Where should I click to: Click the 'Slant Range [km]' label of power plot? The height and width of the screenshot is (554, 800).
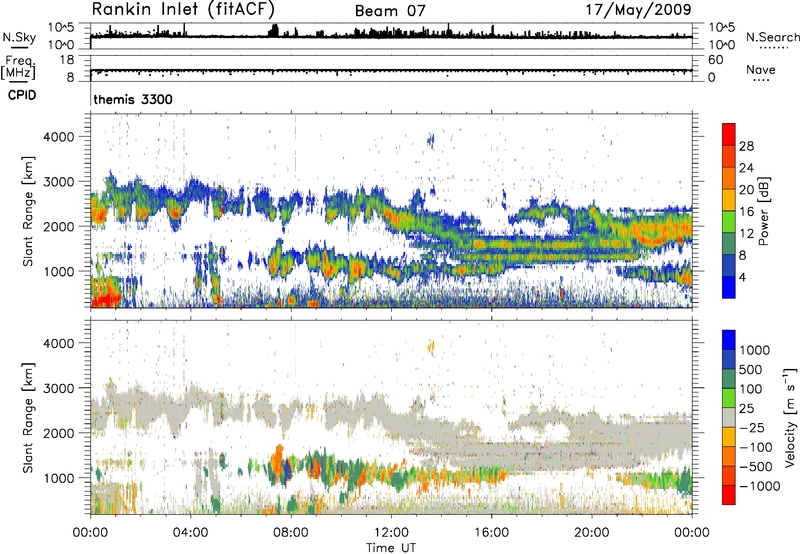pos(28,211)
